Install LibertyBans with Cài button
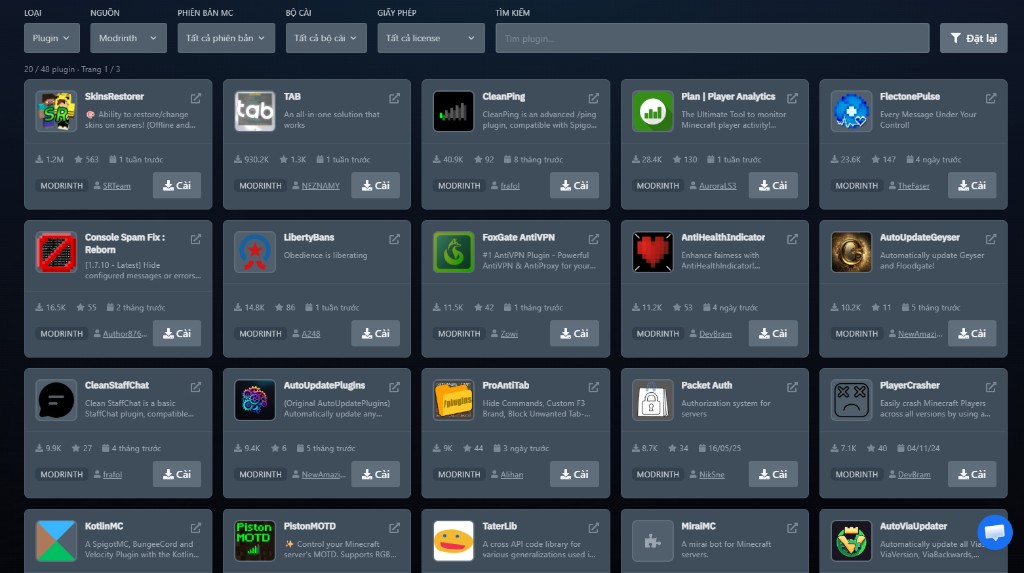The width and height of the screenshot is (1024, 573). pyautogui.click(x=376, y=333)
